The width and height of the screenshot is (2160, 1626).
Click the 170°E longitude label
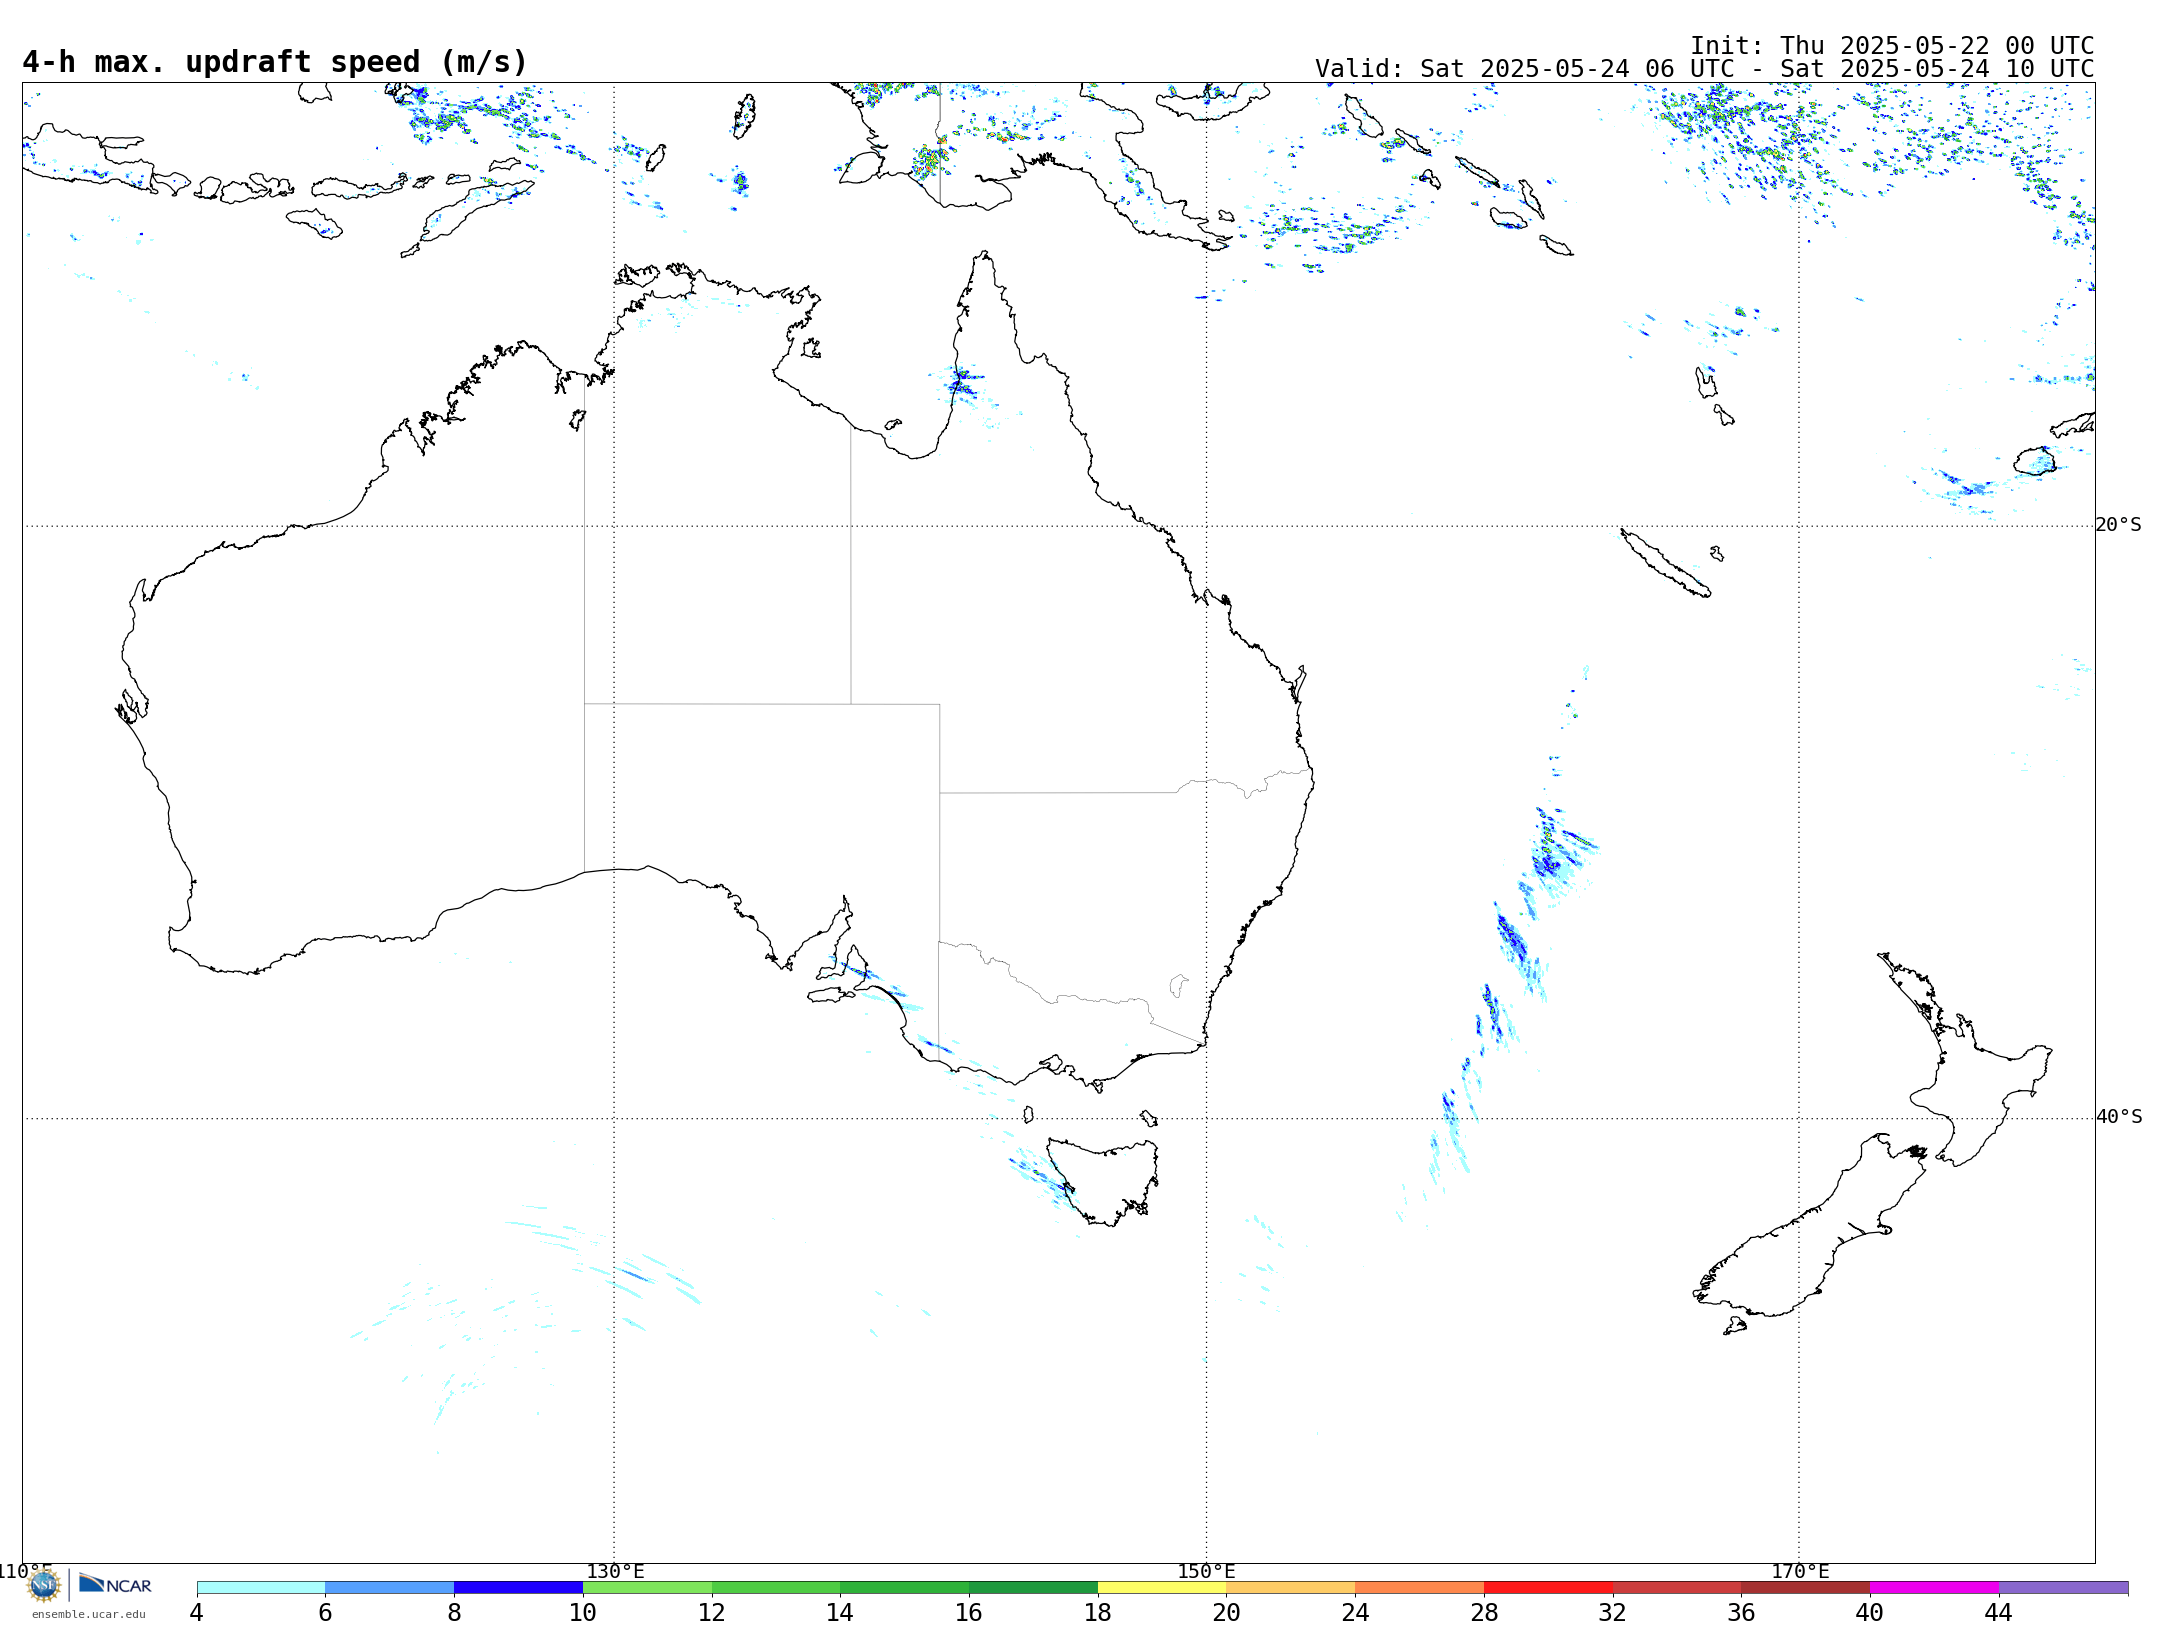point(1800,1572)
